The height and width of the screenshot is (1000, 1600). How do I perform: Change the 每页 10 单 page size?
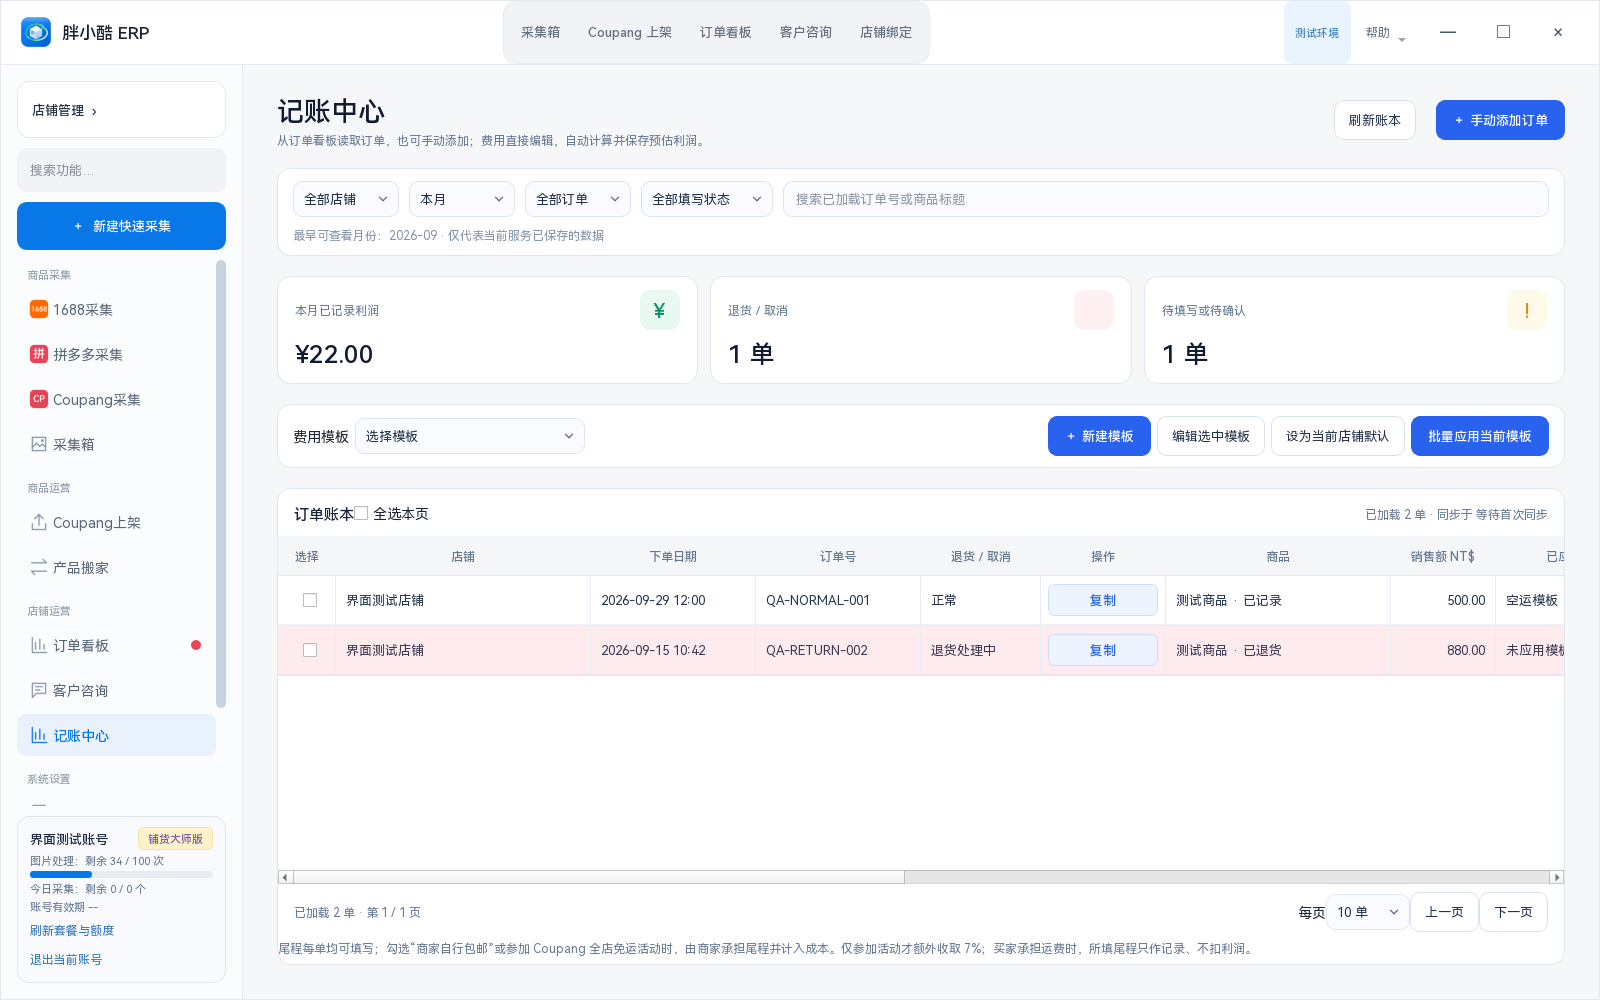pos(1368,912)
